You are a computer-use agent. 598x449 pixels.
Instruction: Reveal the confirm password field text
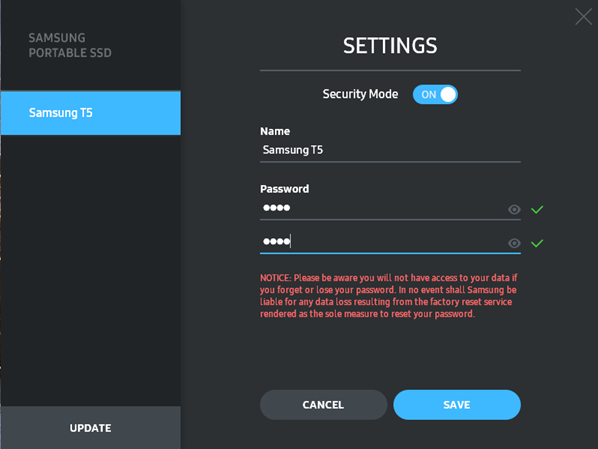tap(514, 243)
